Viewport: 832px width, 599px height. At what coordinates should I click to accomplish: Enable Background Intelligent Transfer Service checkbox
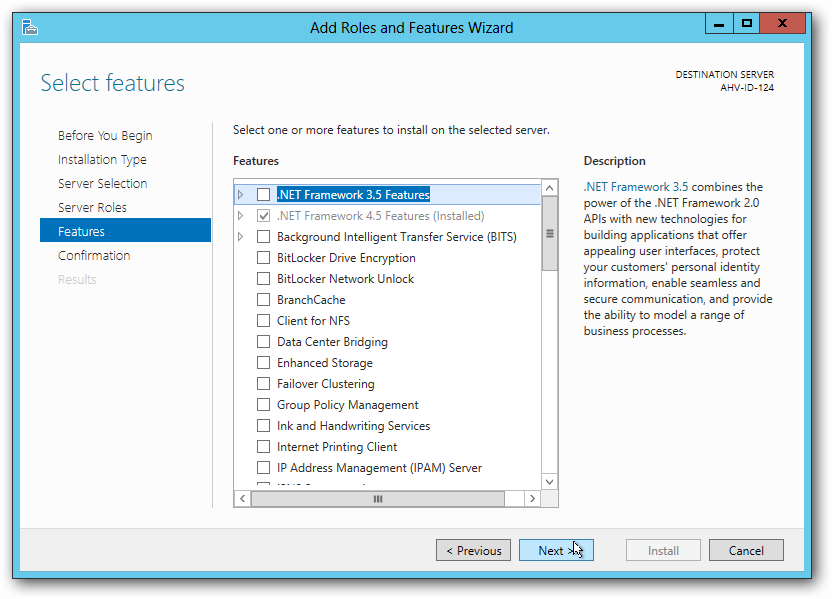coord(263,237)
